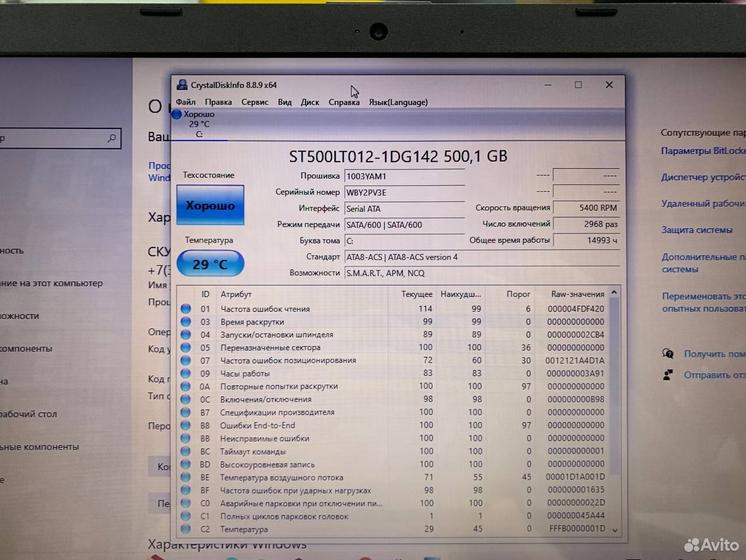Image resolution: width=746 pixels, height=560 pixels.
Task: Open the Файл menu
Action: point(186,102)
